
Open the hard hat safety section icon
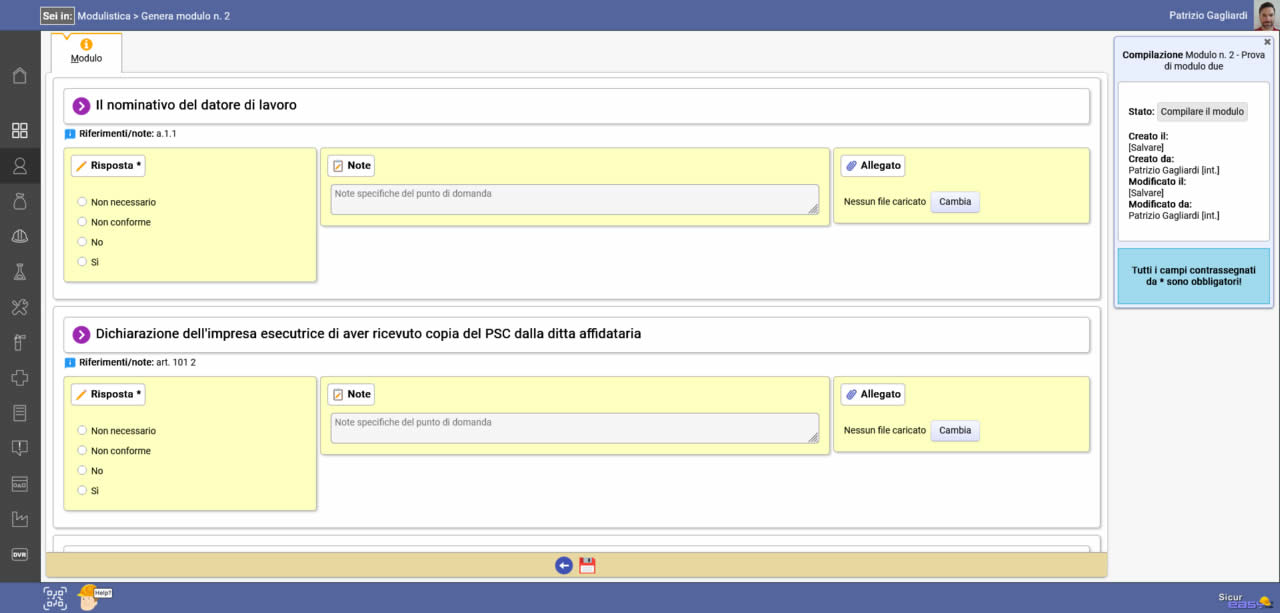click(20, 236)
